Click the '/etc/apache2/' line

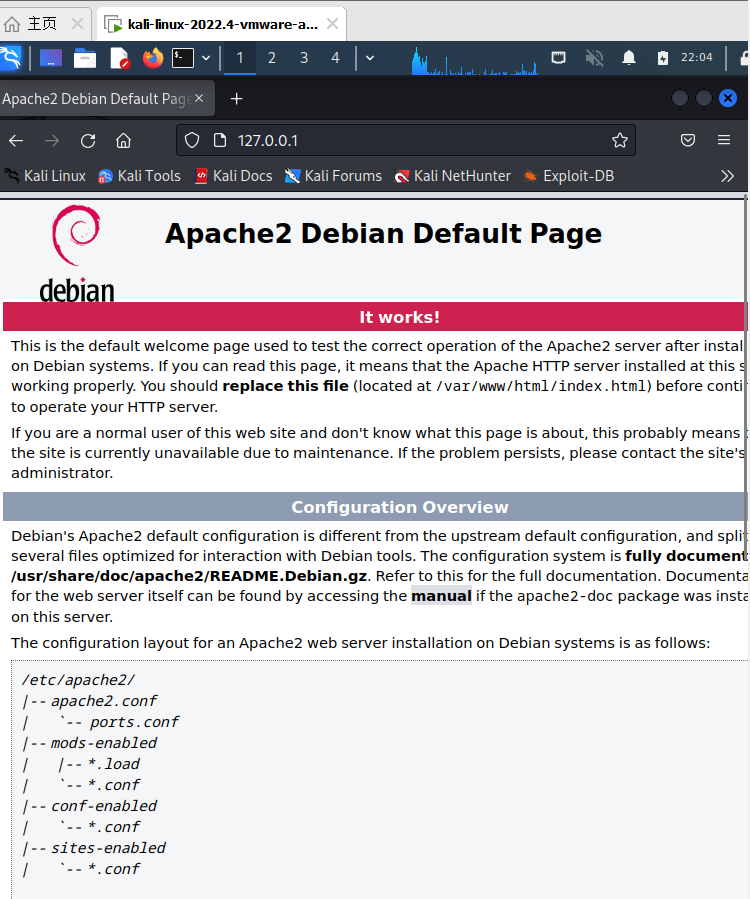(x=79, y=680)
